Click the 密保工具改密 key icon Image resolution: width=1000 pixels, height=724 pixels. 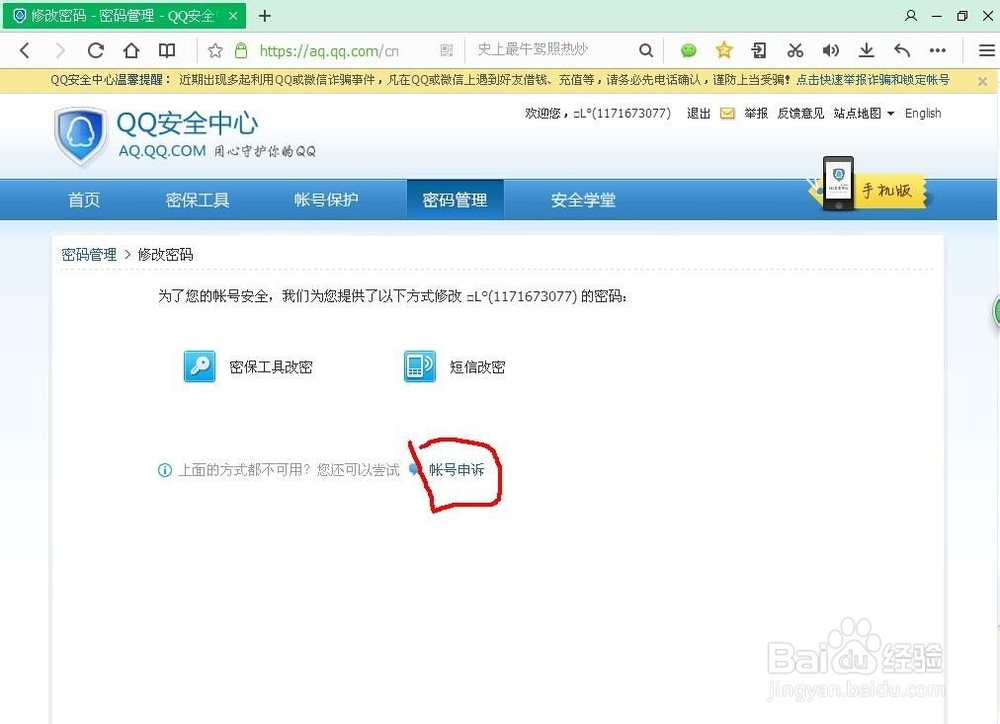[199, 366]
